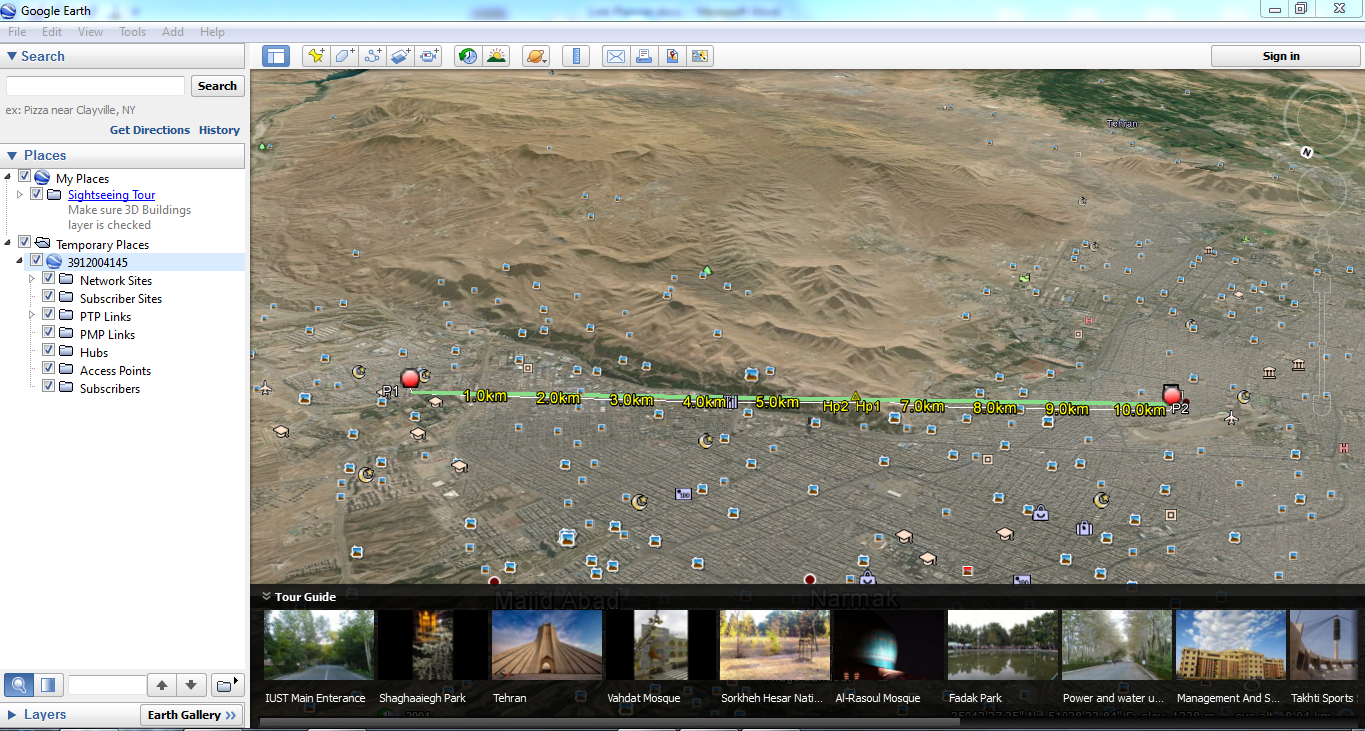The image size is (1365, 731).
Task: Add a new placemark with the pushpin icon
Action: pos(316,56)
